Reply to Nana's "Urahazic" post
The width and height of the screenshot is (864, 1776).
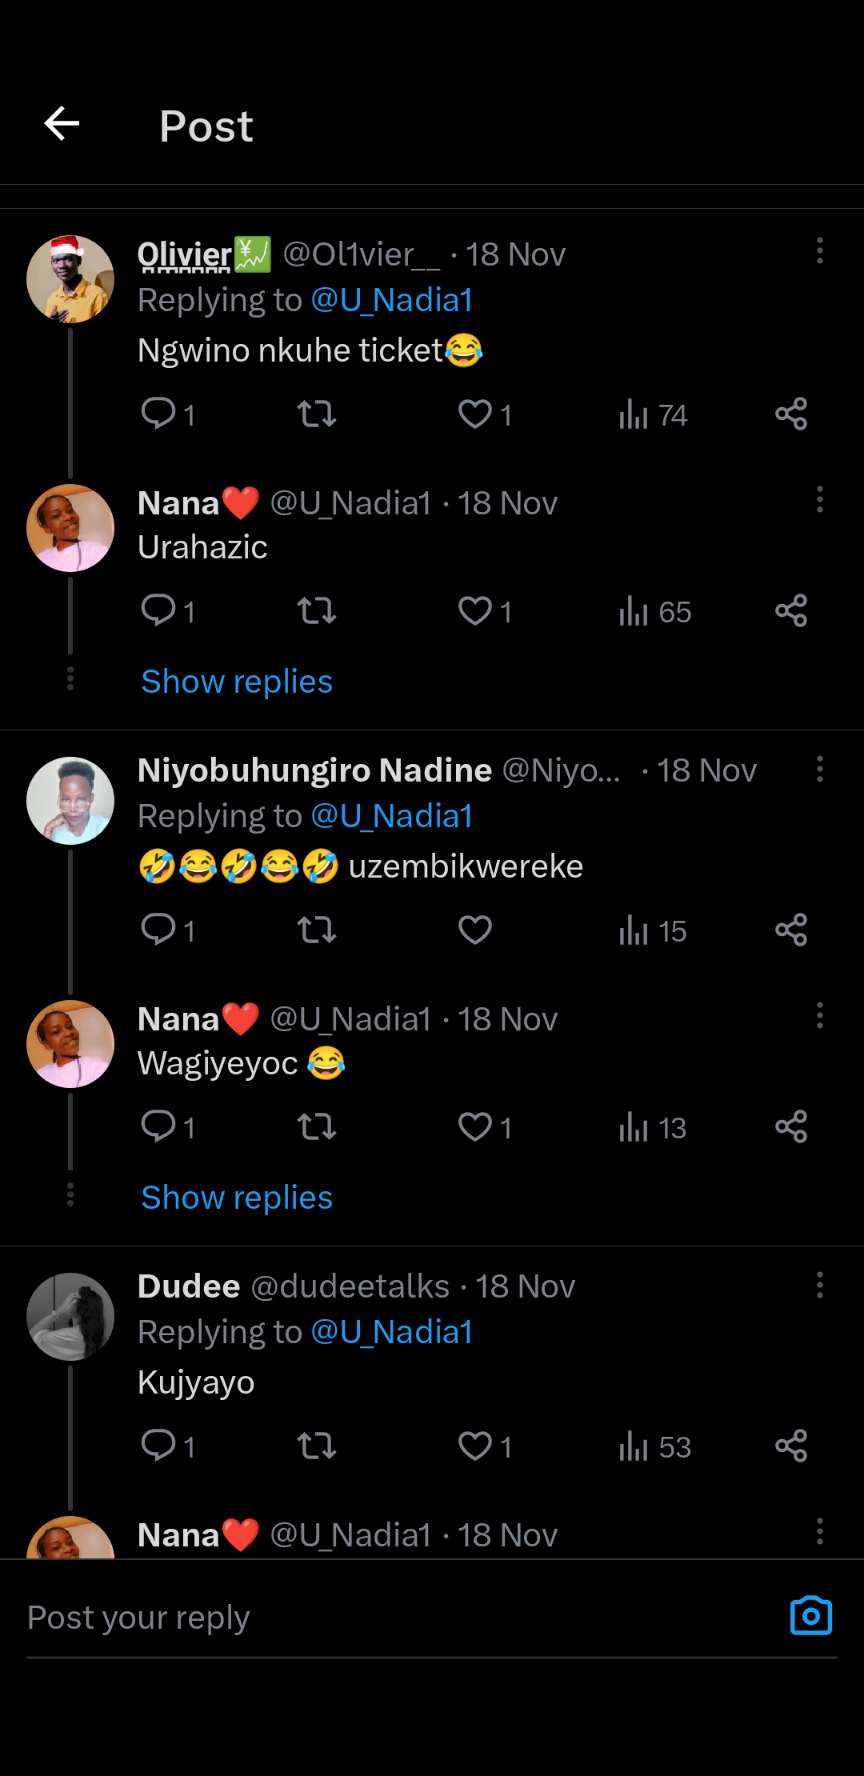[x=159, y=610]
